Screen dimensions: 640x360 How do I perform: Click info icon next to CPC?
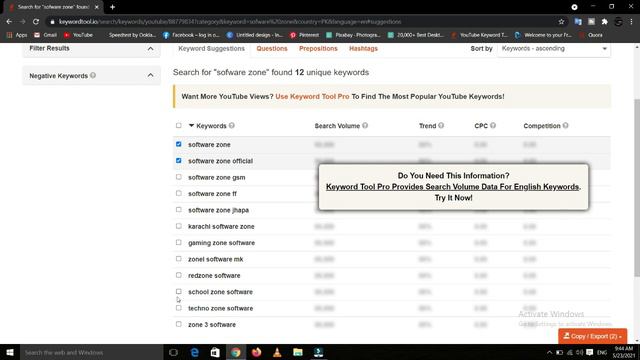[493, 125]
